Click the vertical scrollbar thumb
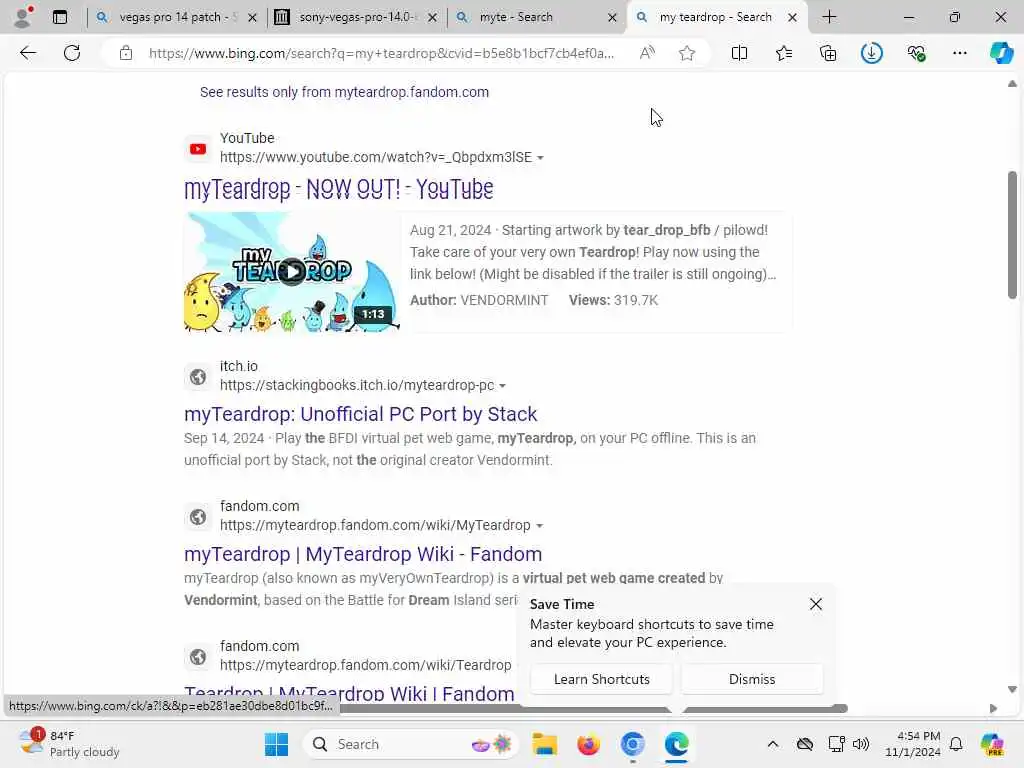 [1012, 235]
